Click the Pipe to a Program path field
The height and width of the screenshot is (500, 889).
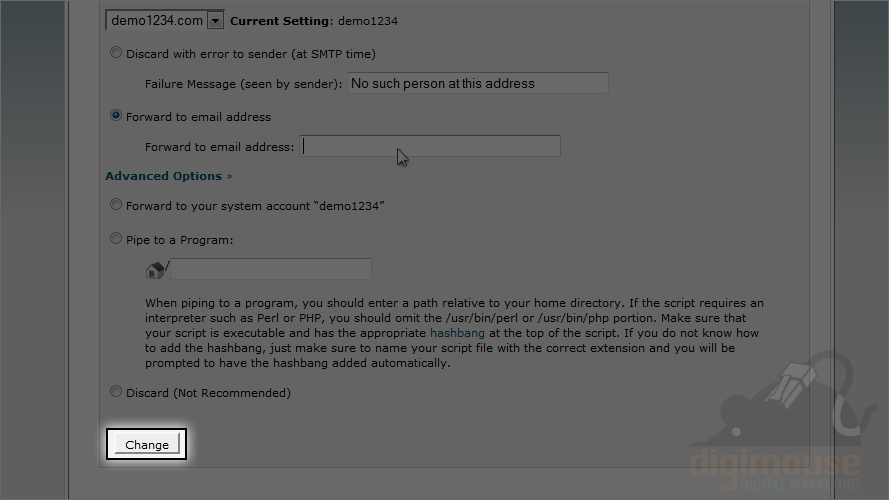271,269
